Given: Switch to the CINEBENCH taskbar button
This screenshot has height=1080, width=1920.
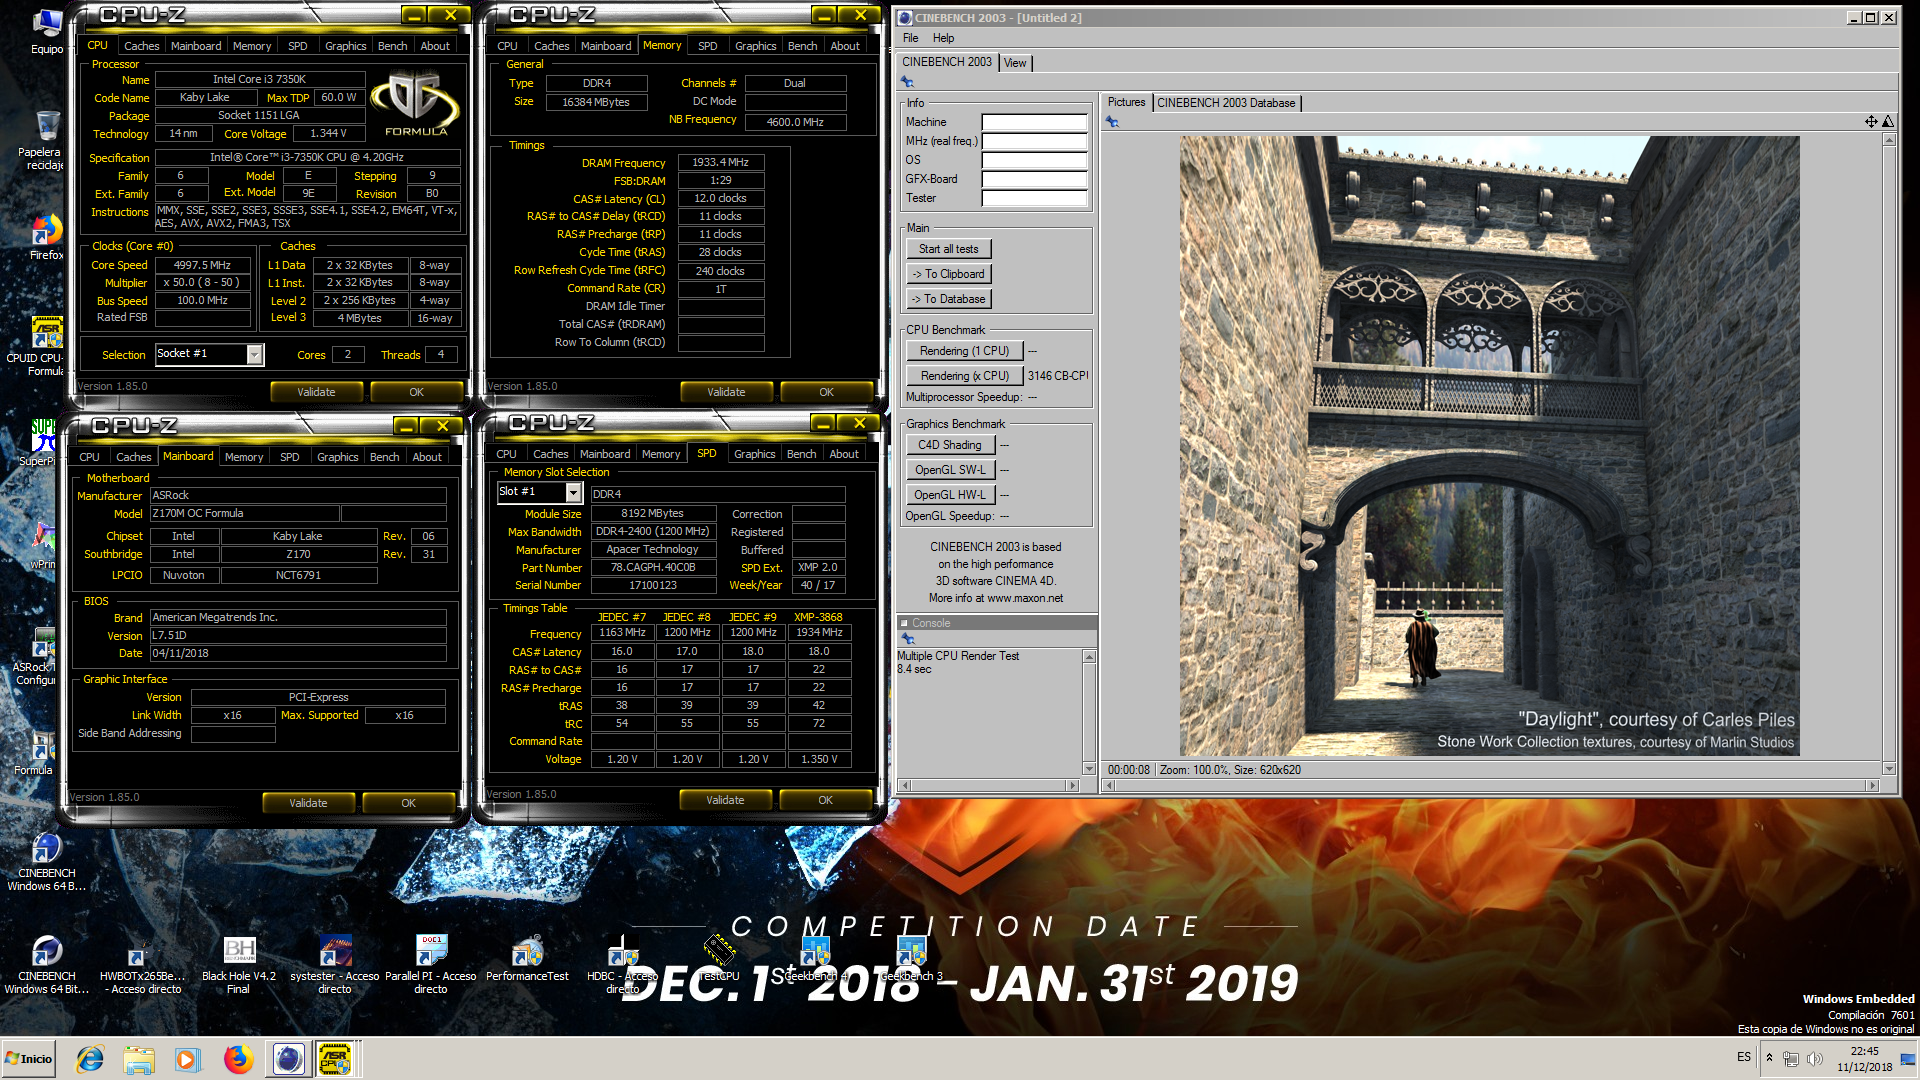Looking at the screenshot, I should [x=288, y=1059].
